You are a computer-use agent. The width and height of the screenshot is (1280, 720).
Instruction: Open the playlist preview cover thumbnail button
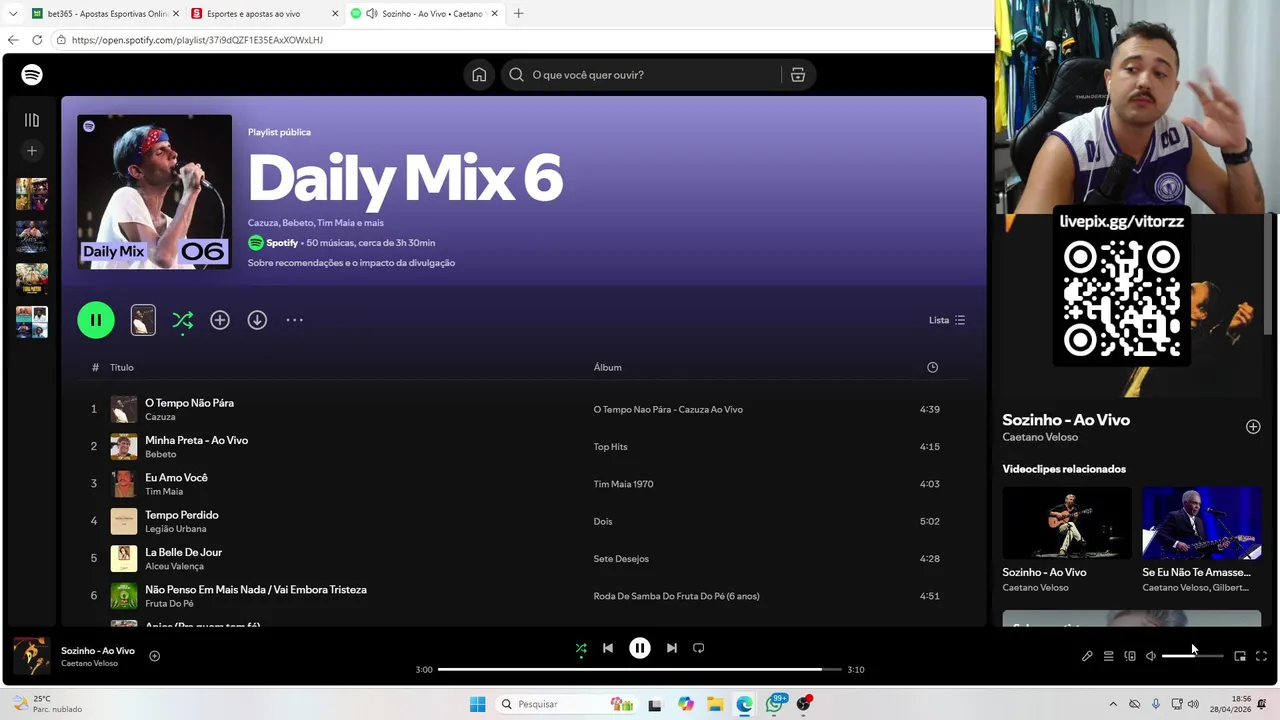143,320
